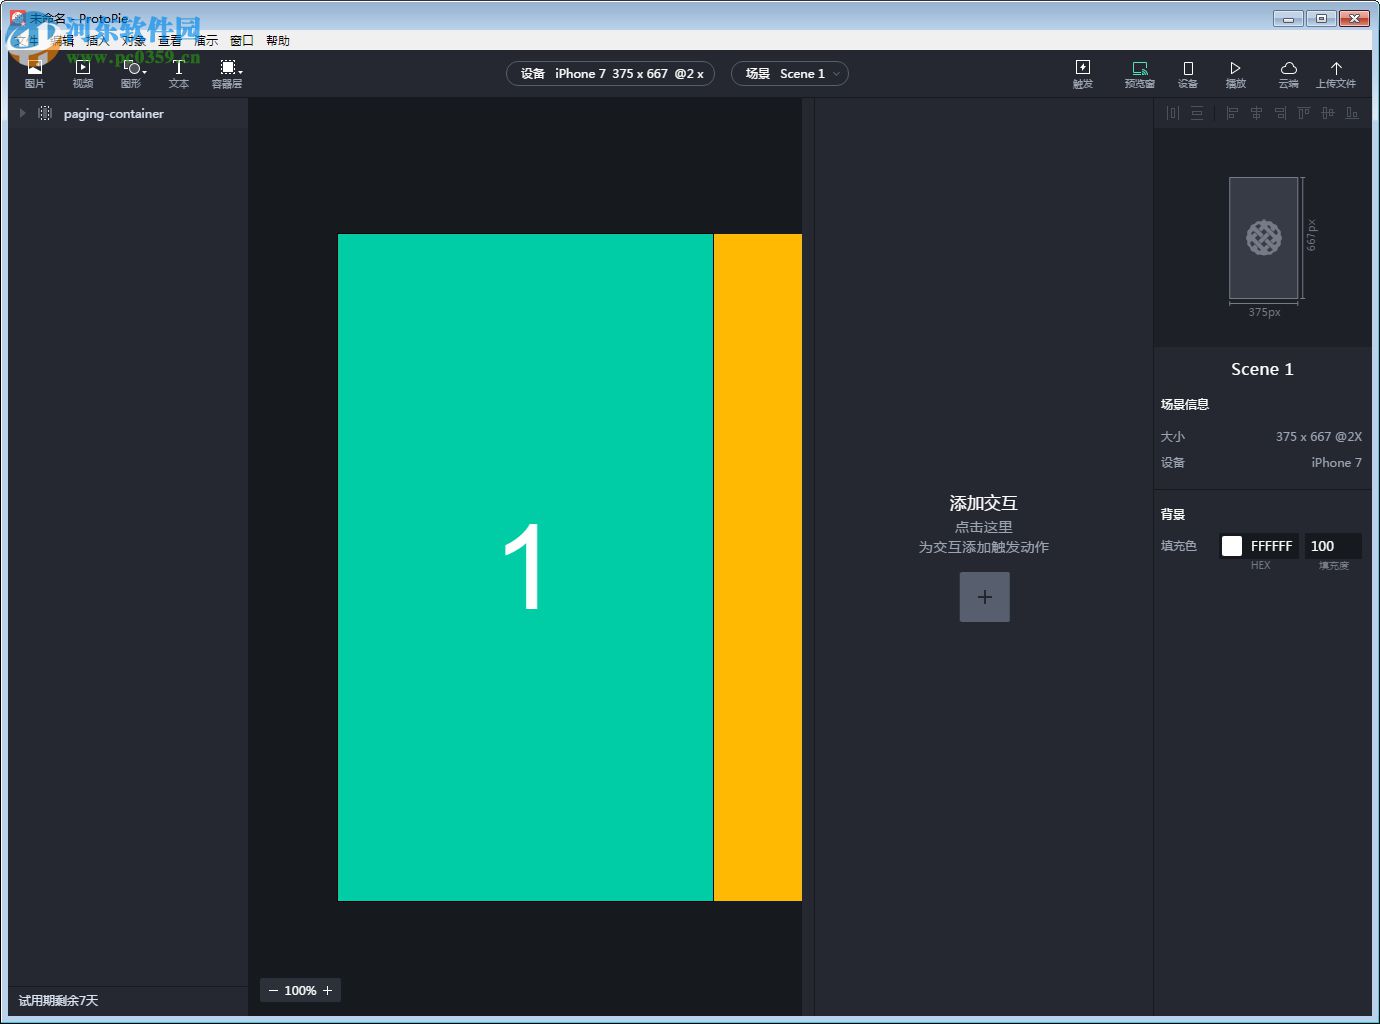This screenshot has width=1380, height=1024.
Task: Open the iPhone 7 device selector
Action: click(610, 73)
